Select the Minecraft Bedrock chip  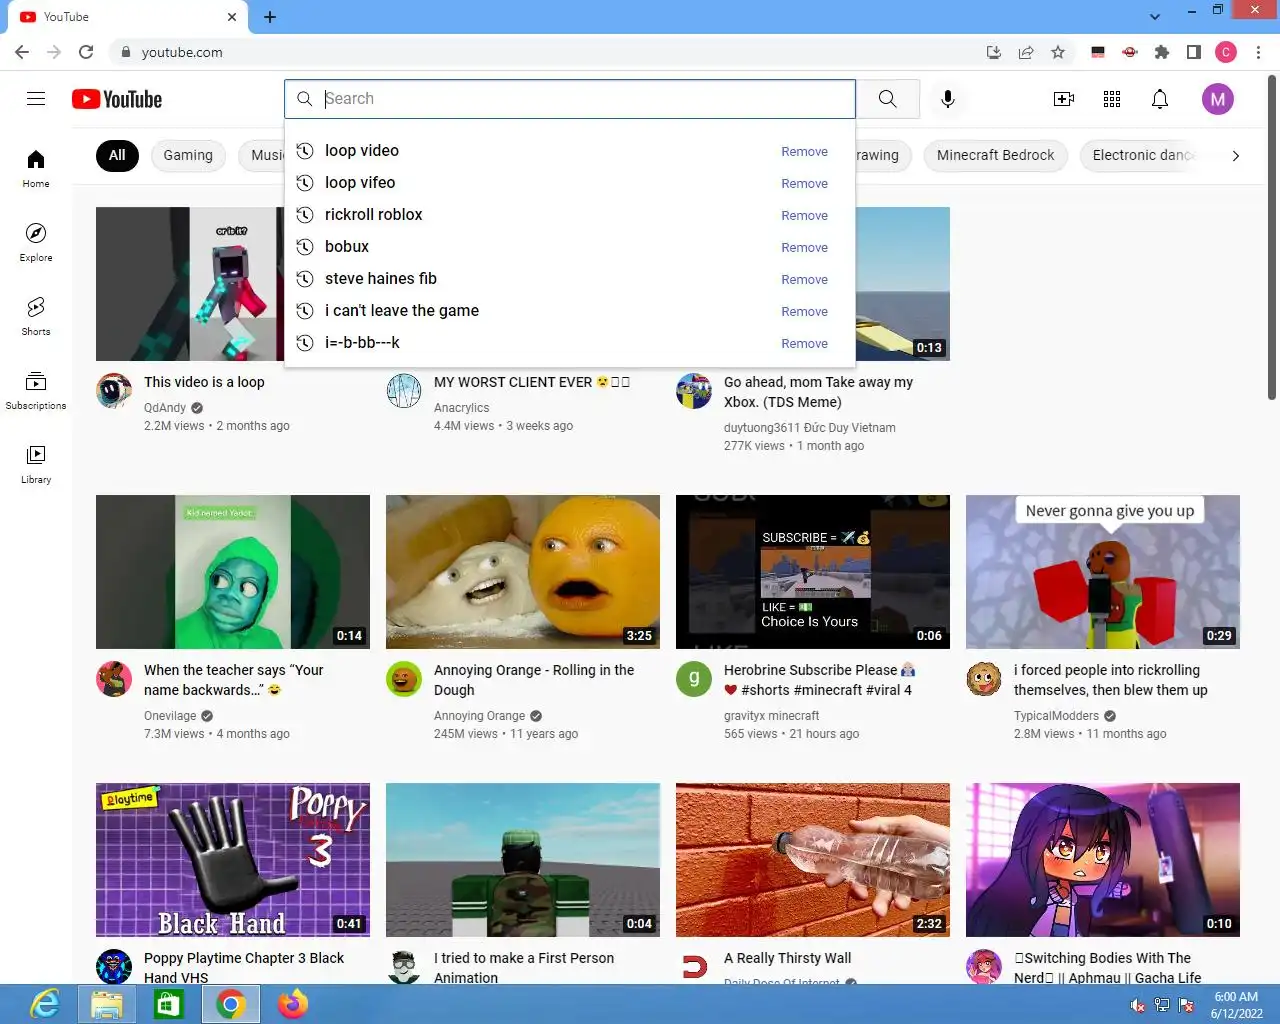[995, 155]
